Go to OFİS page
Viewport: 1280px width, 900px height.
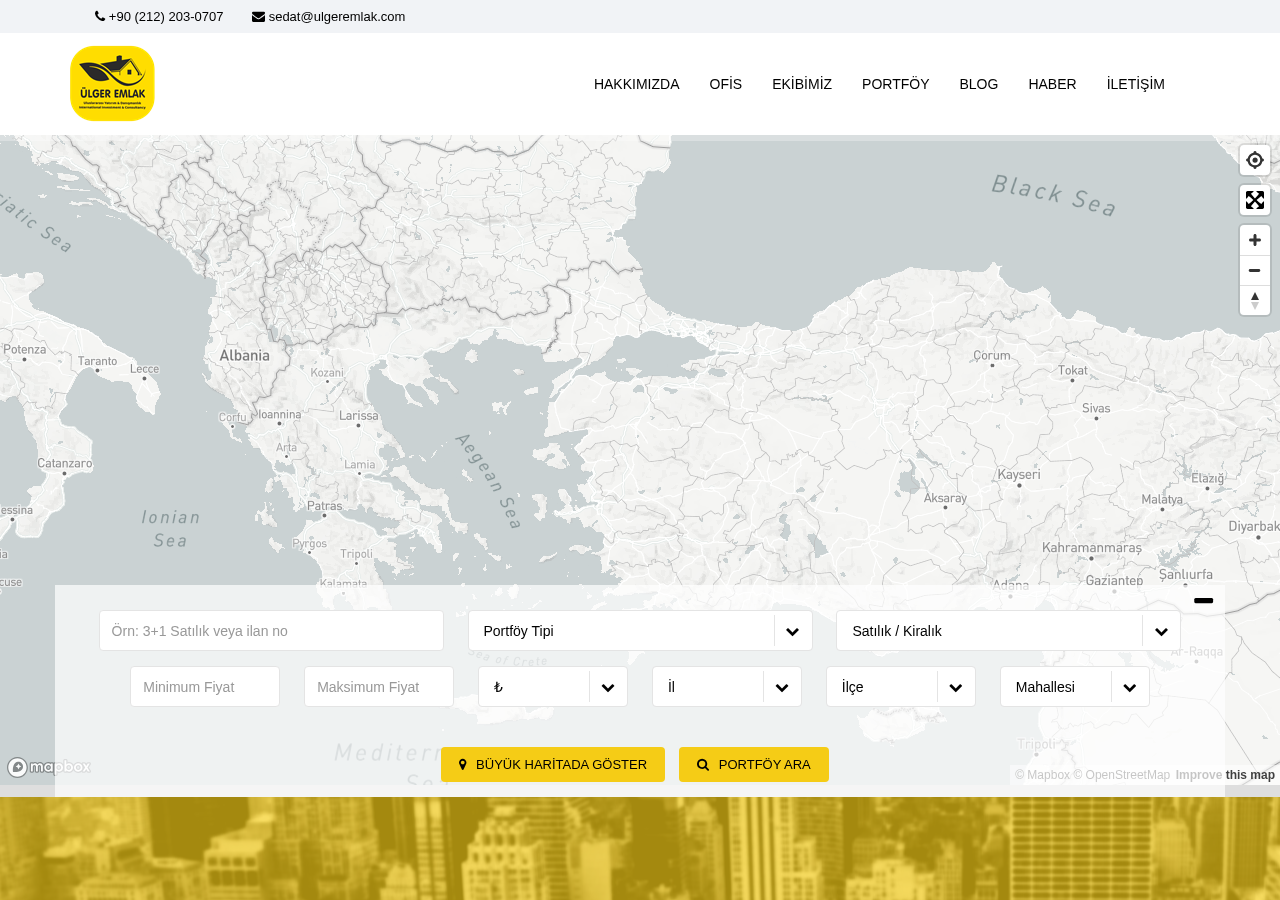coord(726,84)
